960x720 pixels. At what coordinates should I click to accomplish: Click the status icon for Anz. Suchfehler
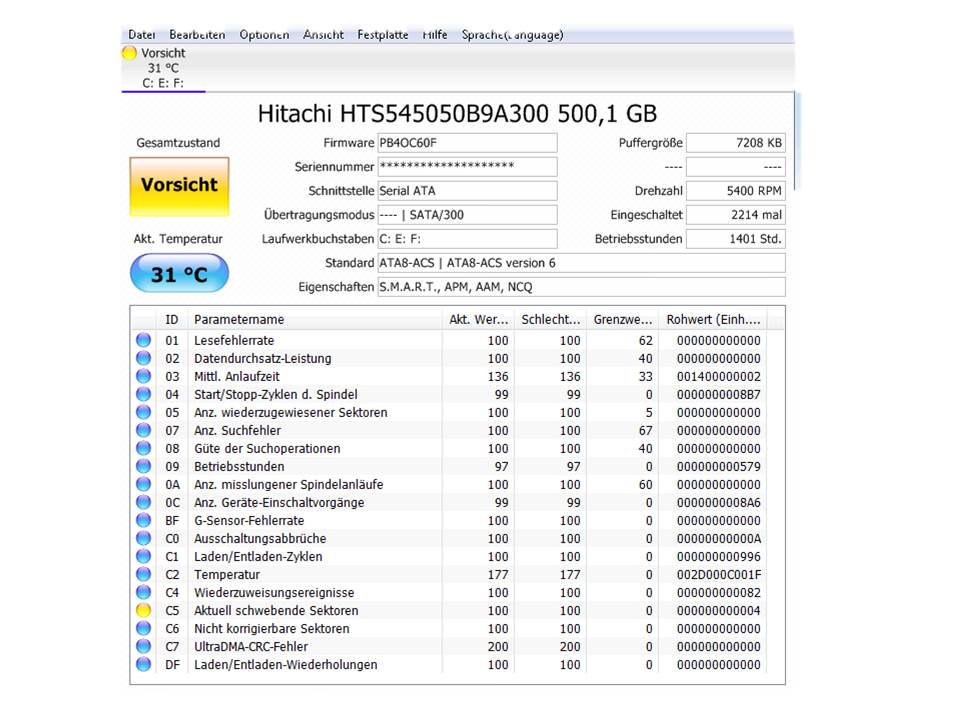(x=143, y=430)
